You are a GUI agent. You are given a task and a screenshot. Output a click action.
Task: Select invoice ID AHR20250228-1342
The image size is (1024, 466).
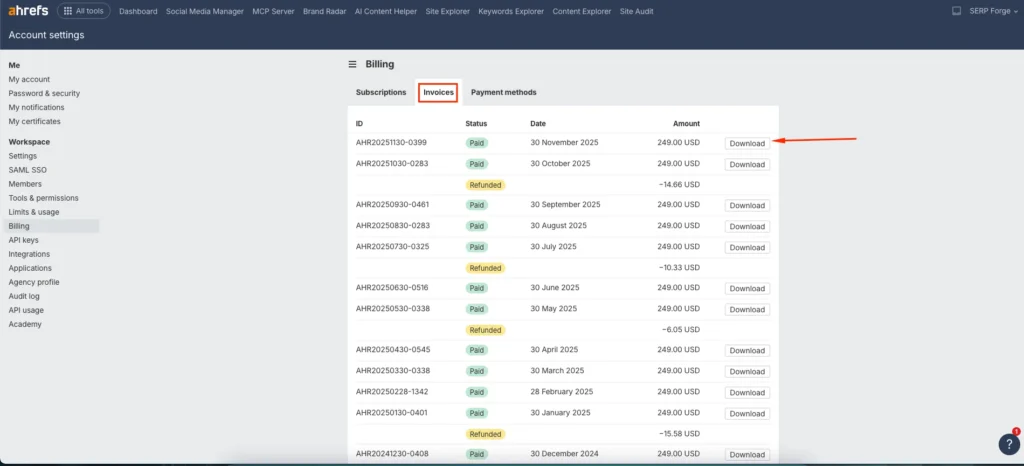pos(392,392)
